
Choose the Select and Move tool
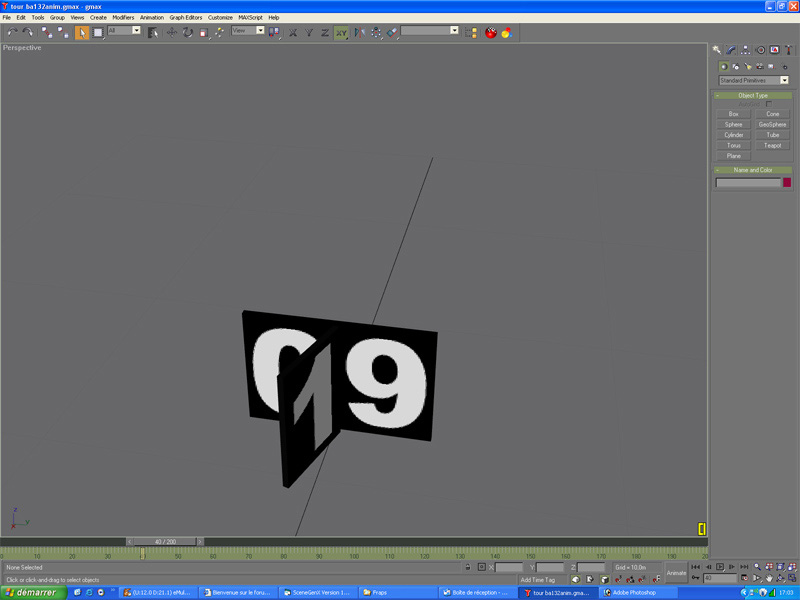click(171, 33)
